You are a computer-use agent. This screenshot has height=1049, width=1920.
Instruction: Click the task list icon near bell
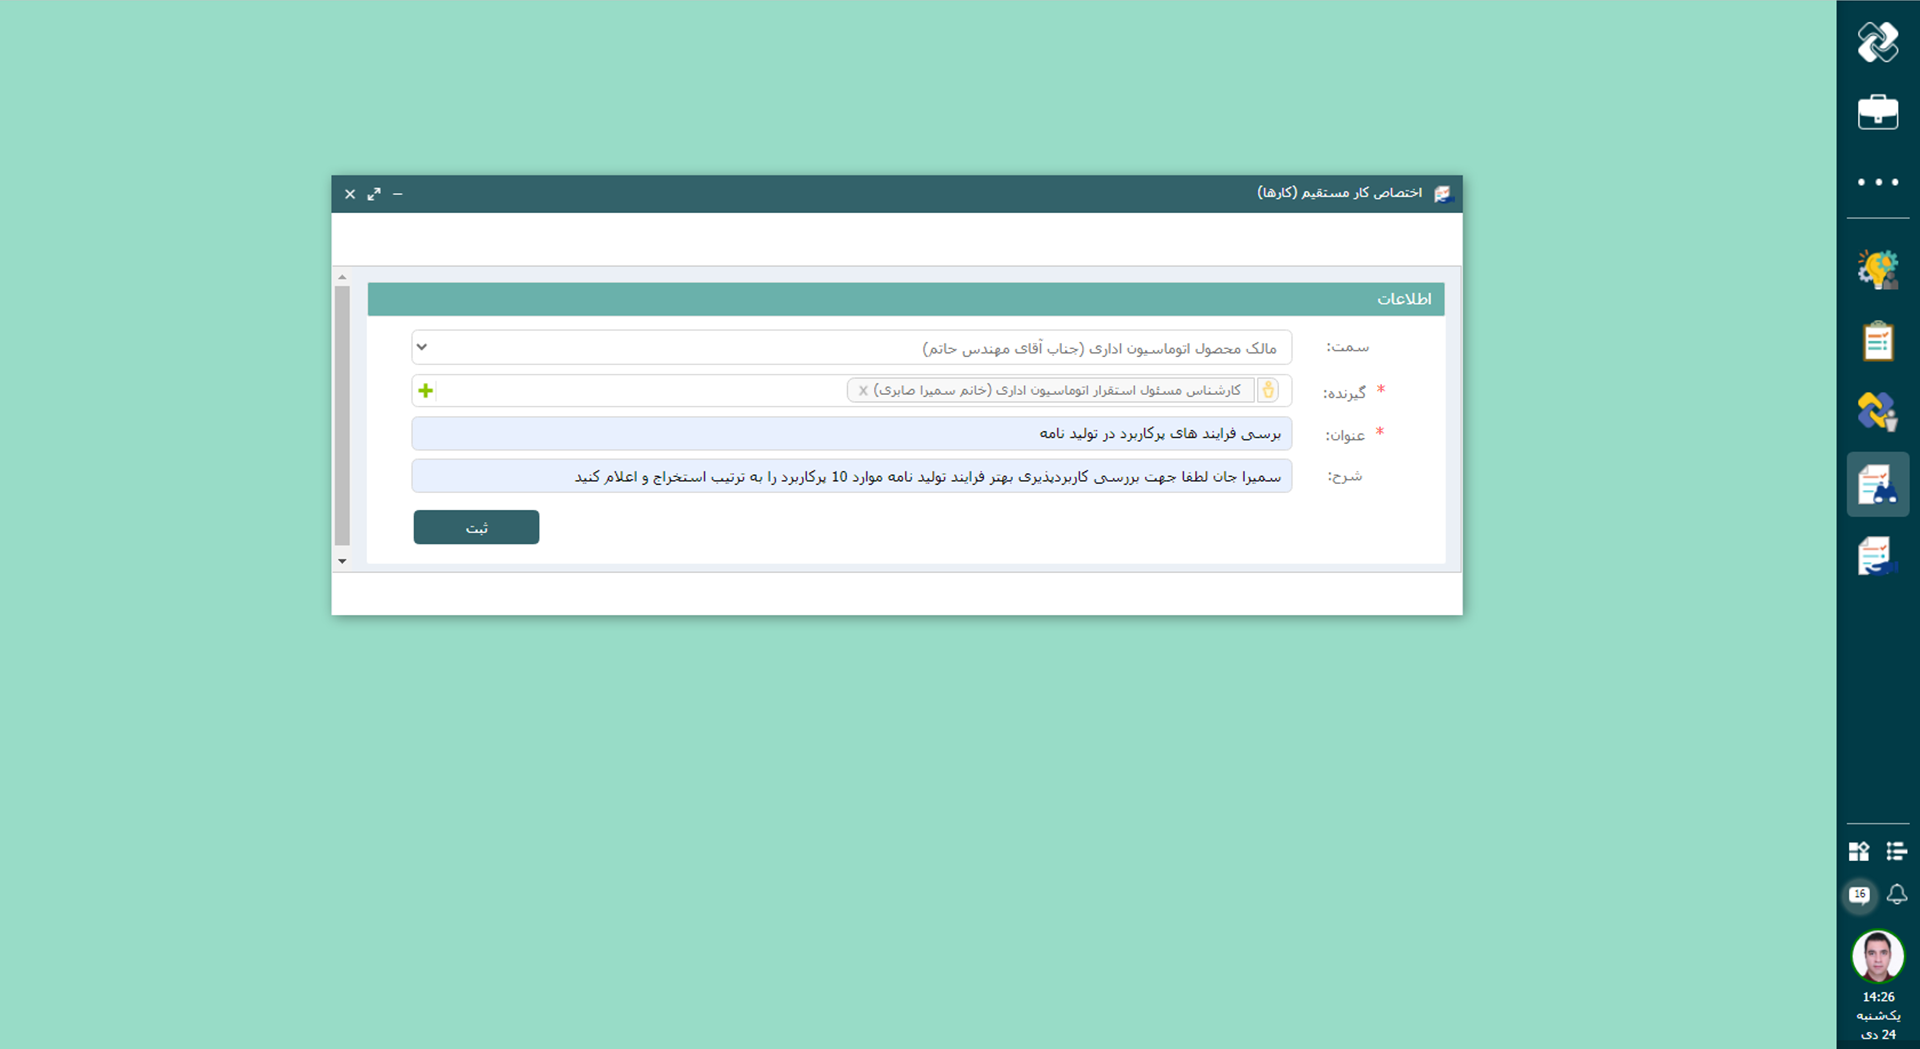click(1896, 851)
